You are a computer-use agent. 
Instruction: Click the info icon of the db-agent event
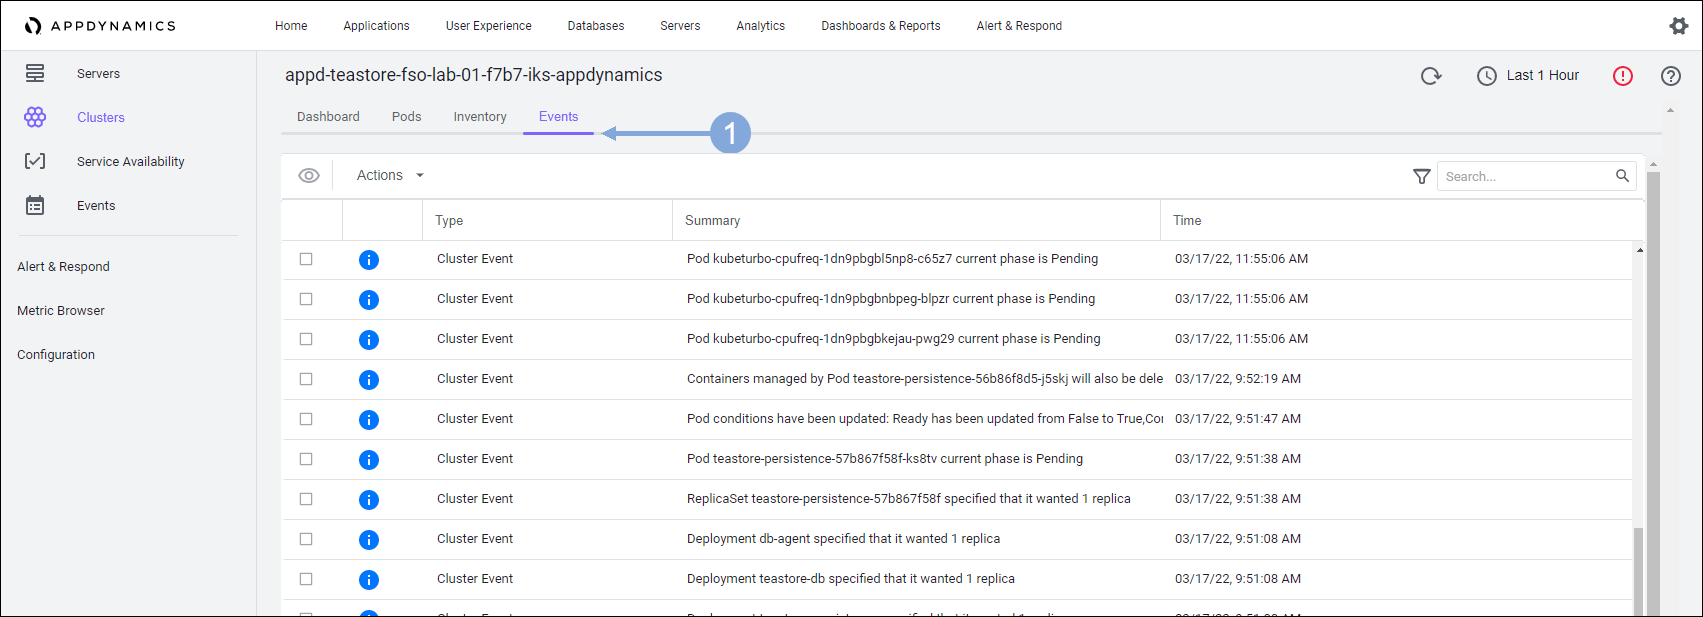[369, 540]
